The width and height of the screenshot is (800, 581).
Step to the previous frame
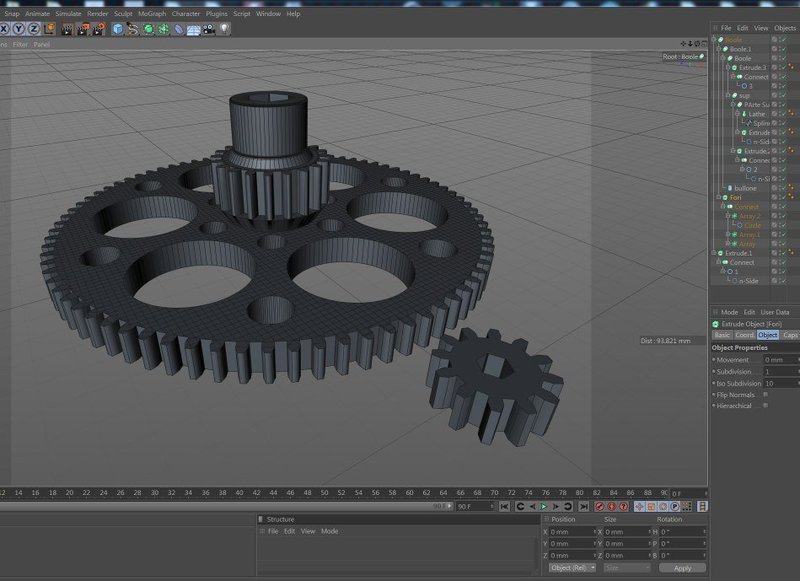point(532,507)
